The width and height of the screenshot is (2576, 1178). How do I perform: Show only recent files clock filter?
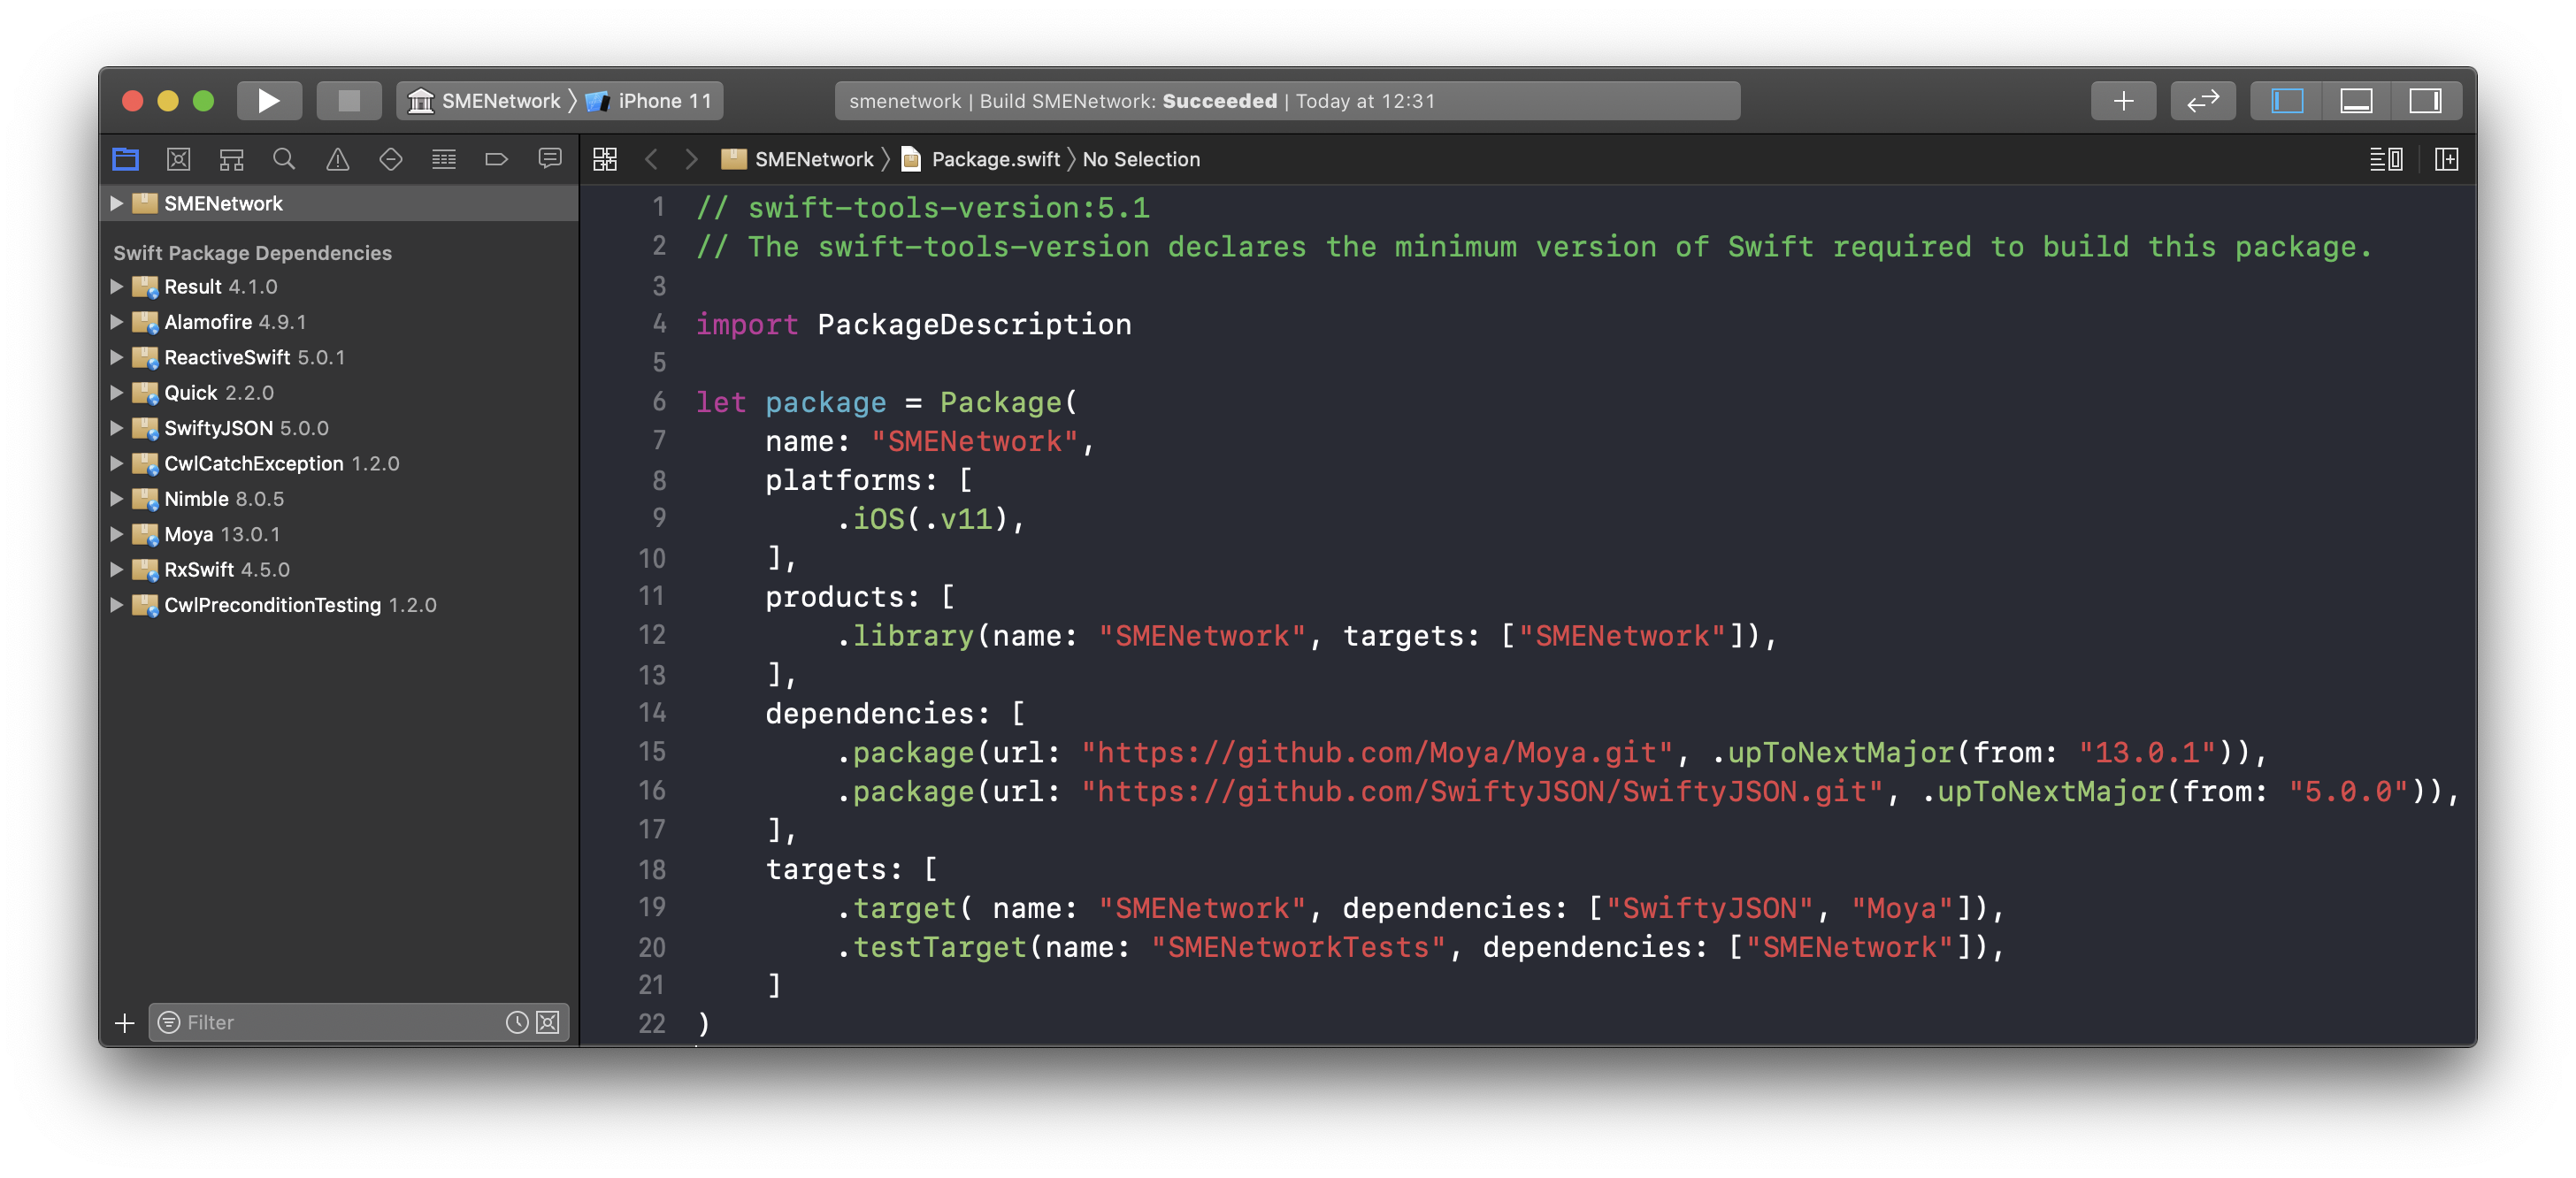517,1023
